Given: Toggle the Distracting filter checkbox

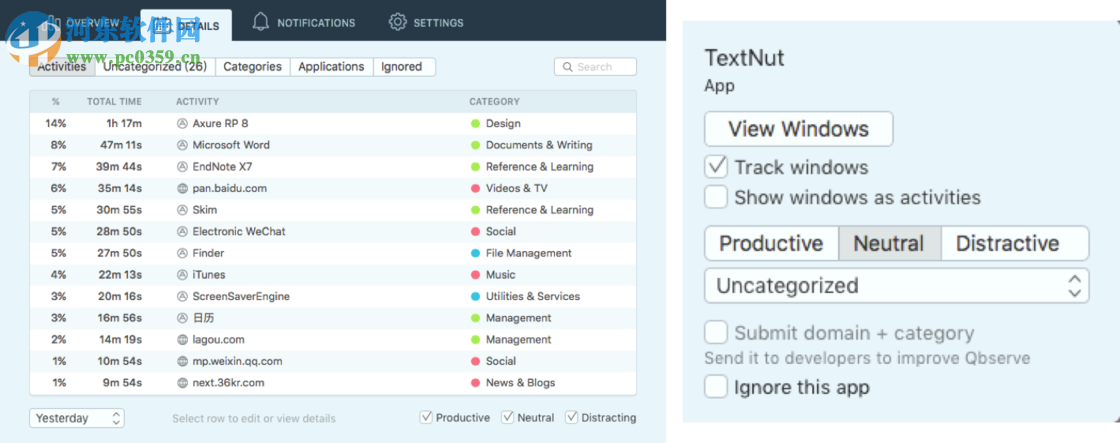Looking at the screenshot, I should [x=572, y=418].
